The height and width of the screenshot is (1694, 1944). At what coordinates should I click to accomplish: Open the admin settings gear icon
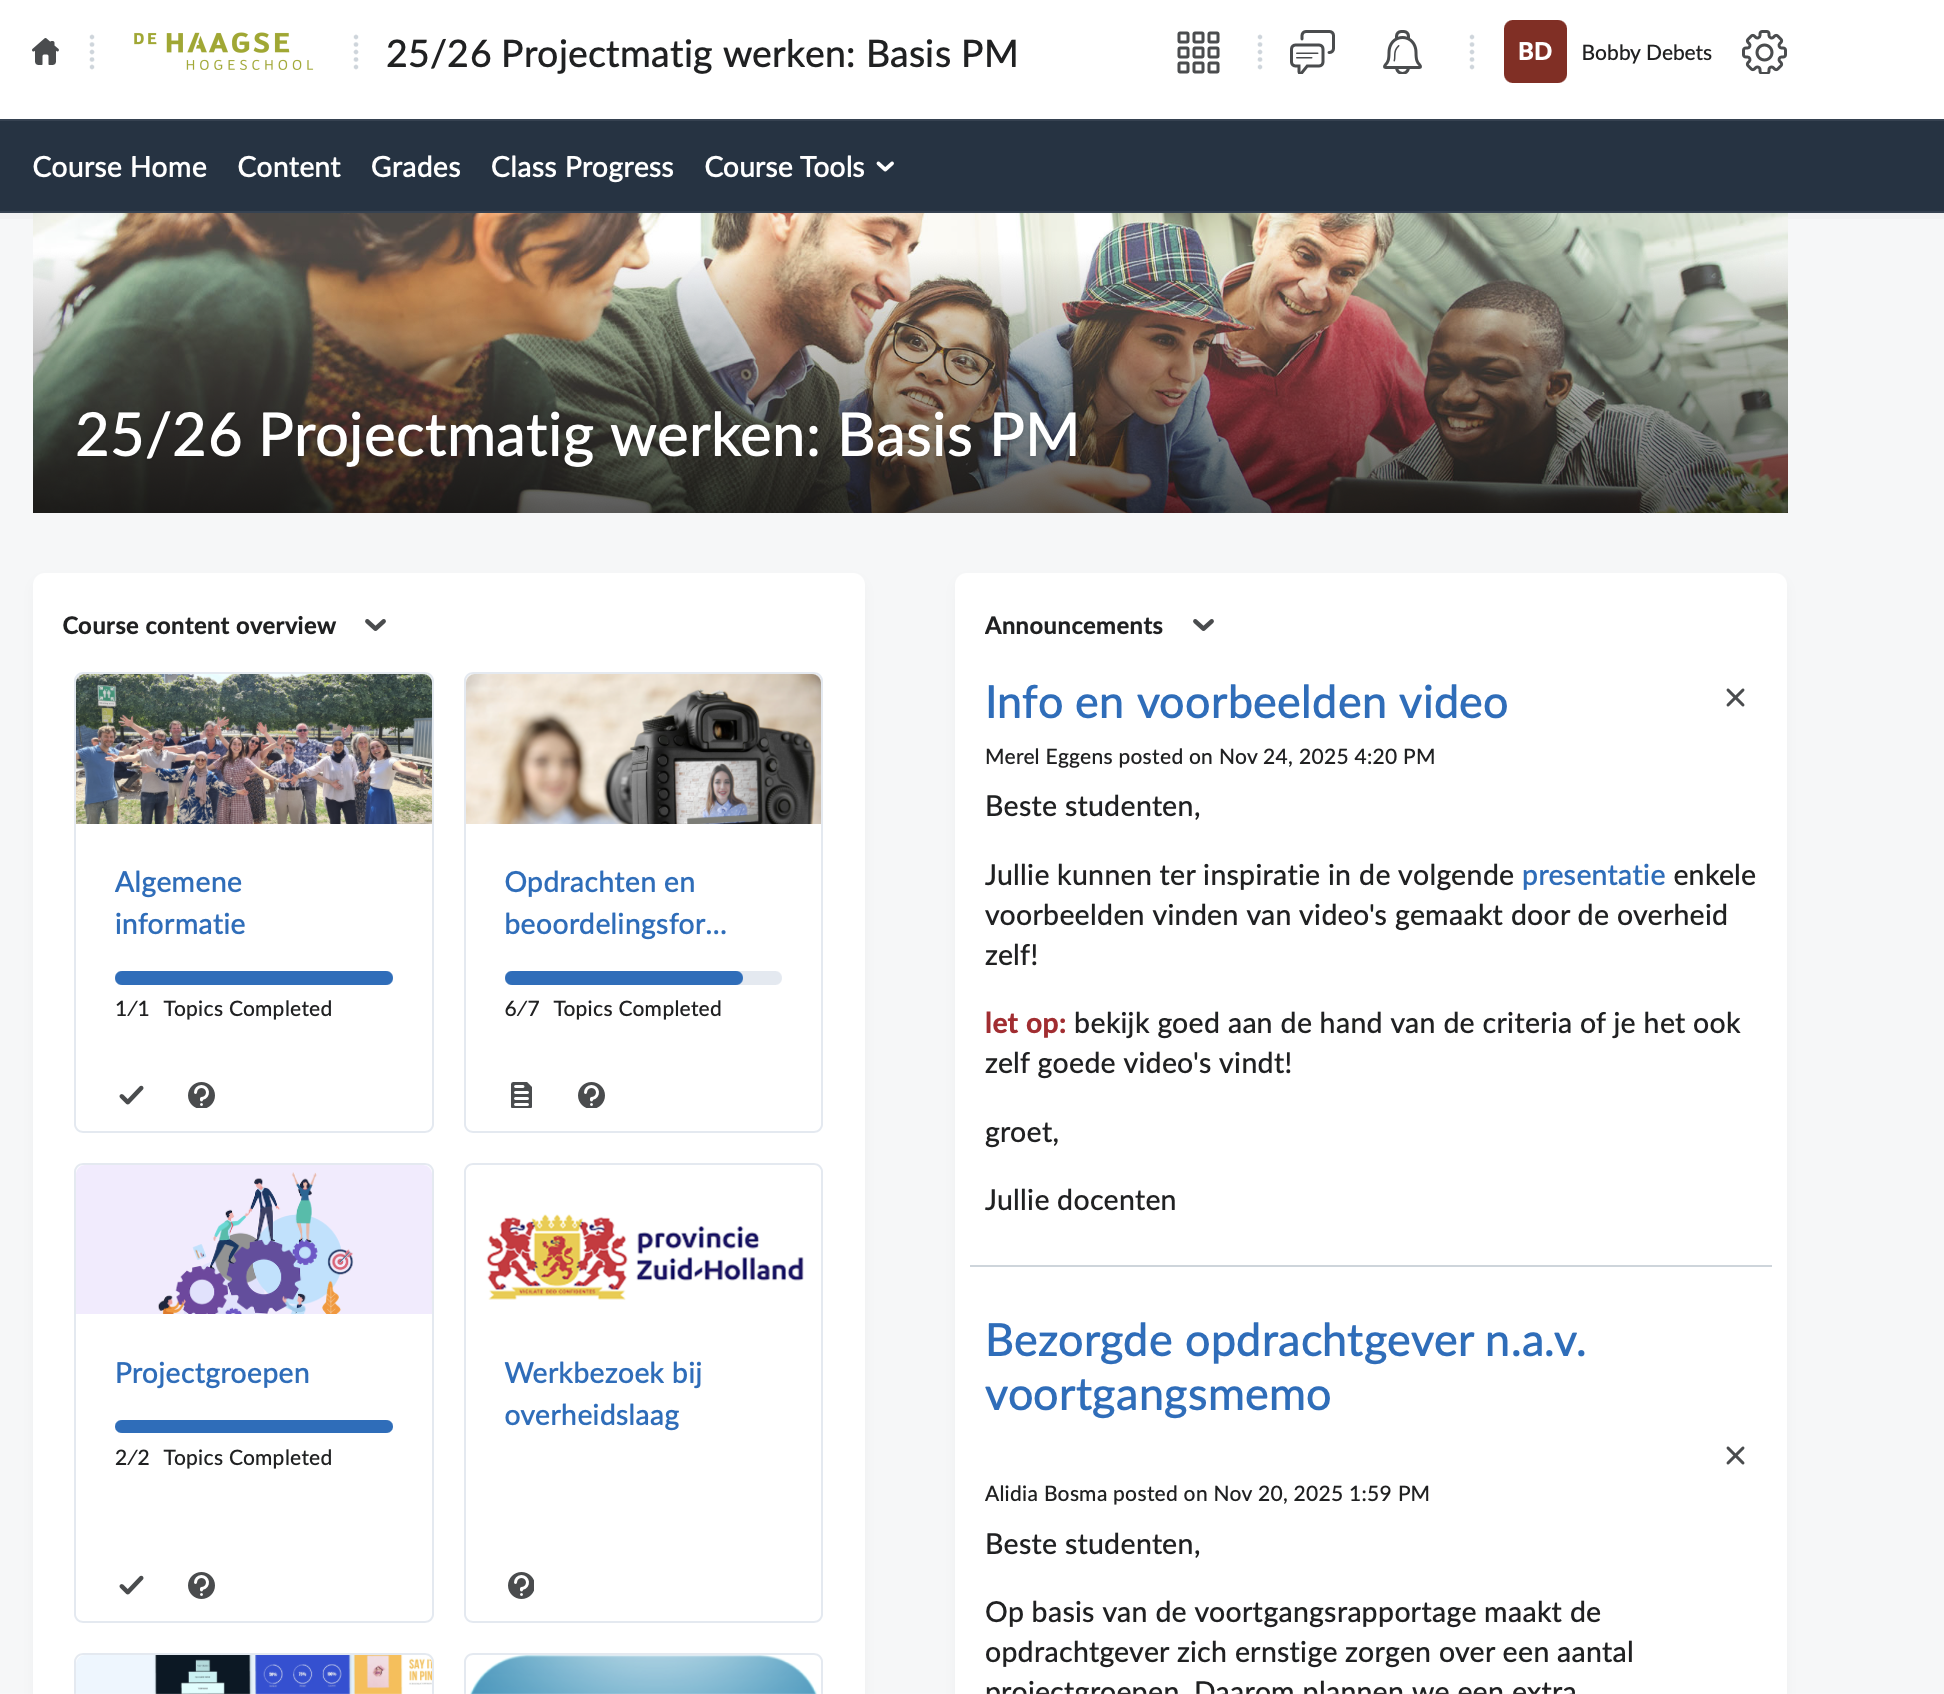(x=1763, y=52)
